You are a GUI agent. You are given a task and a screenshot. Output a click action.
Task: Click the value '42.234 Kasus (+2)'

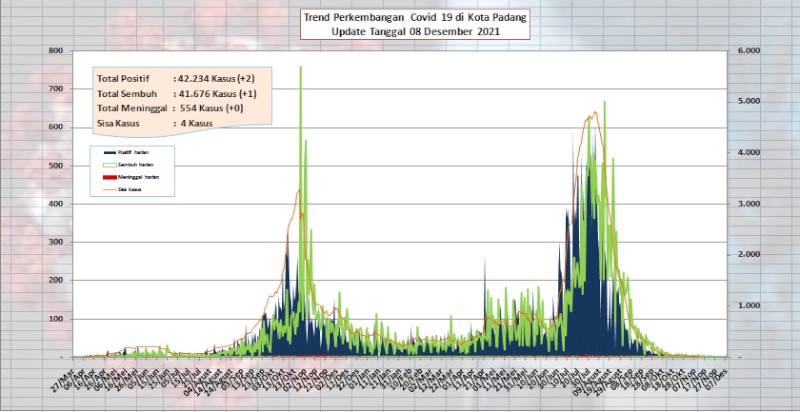(x=217, y=79)
